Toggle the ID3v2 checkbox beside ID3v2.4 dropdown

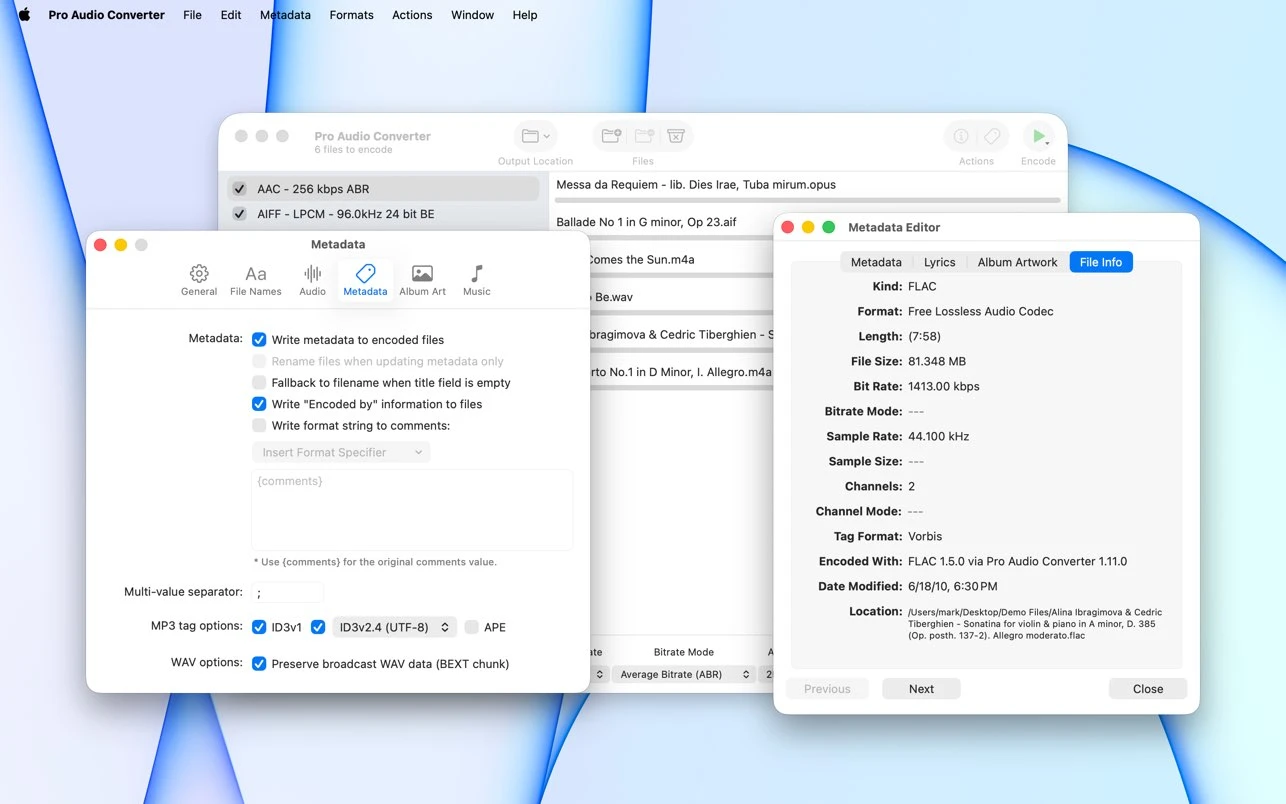click(318, 627)
